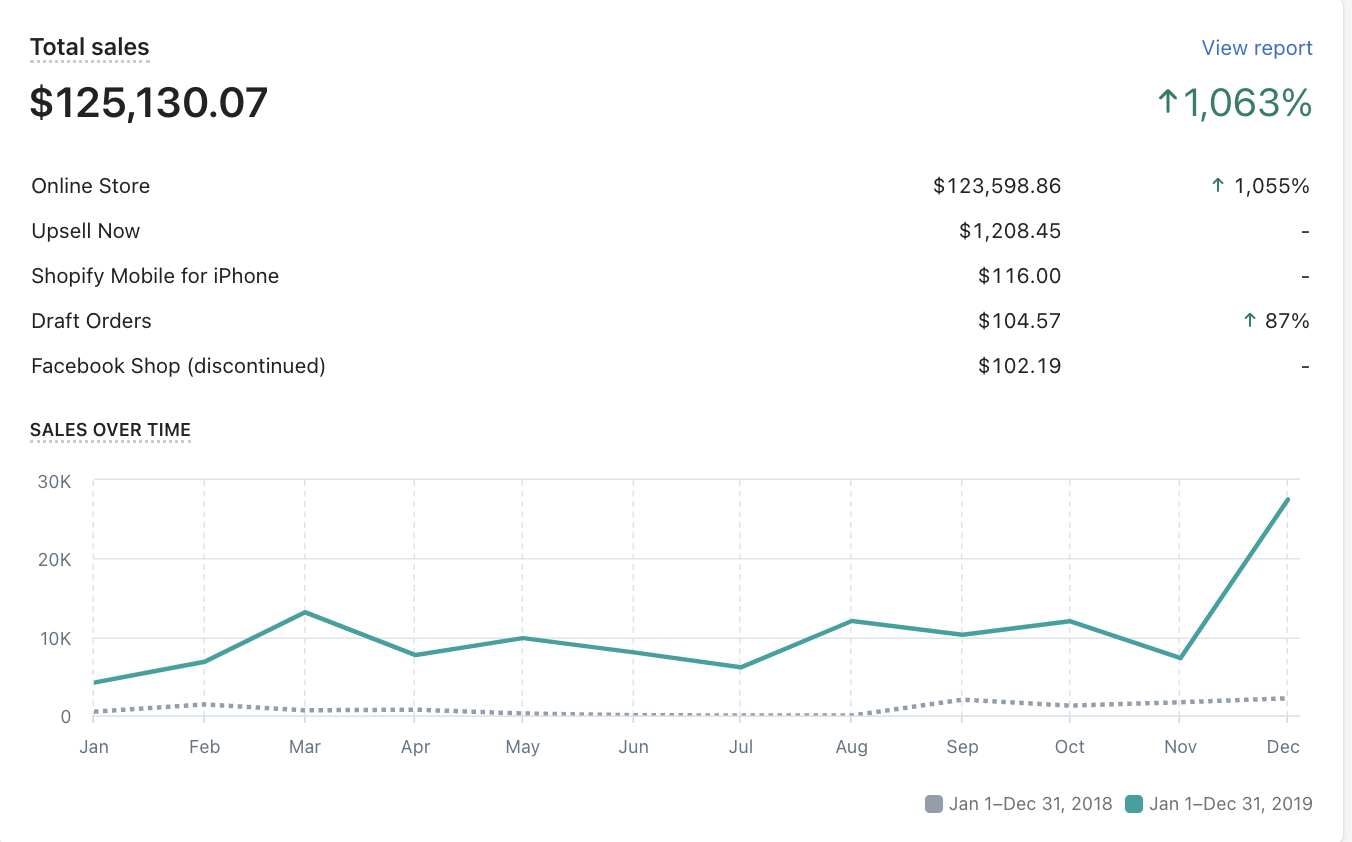This screenshot has width=1352, height=842.
Task: Click the gray 2018 legend swatch
Action: [934, 804]
